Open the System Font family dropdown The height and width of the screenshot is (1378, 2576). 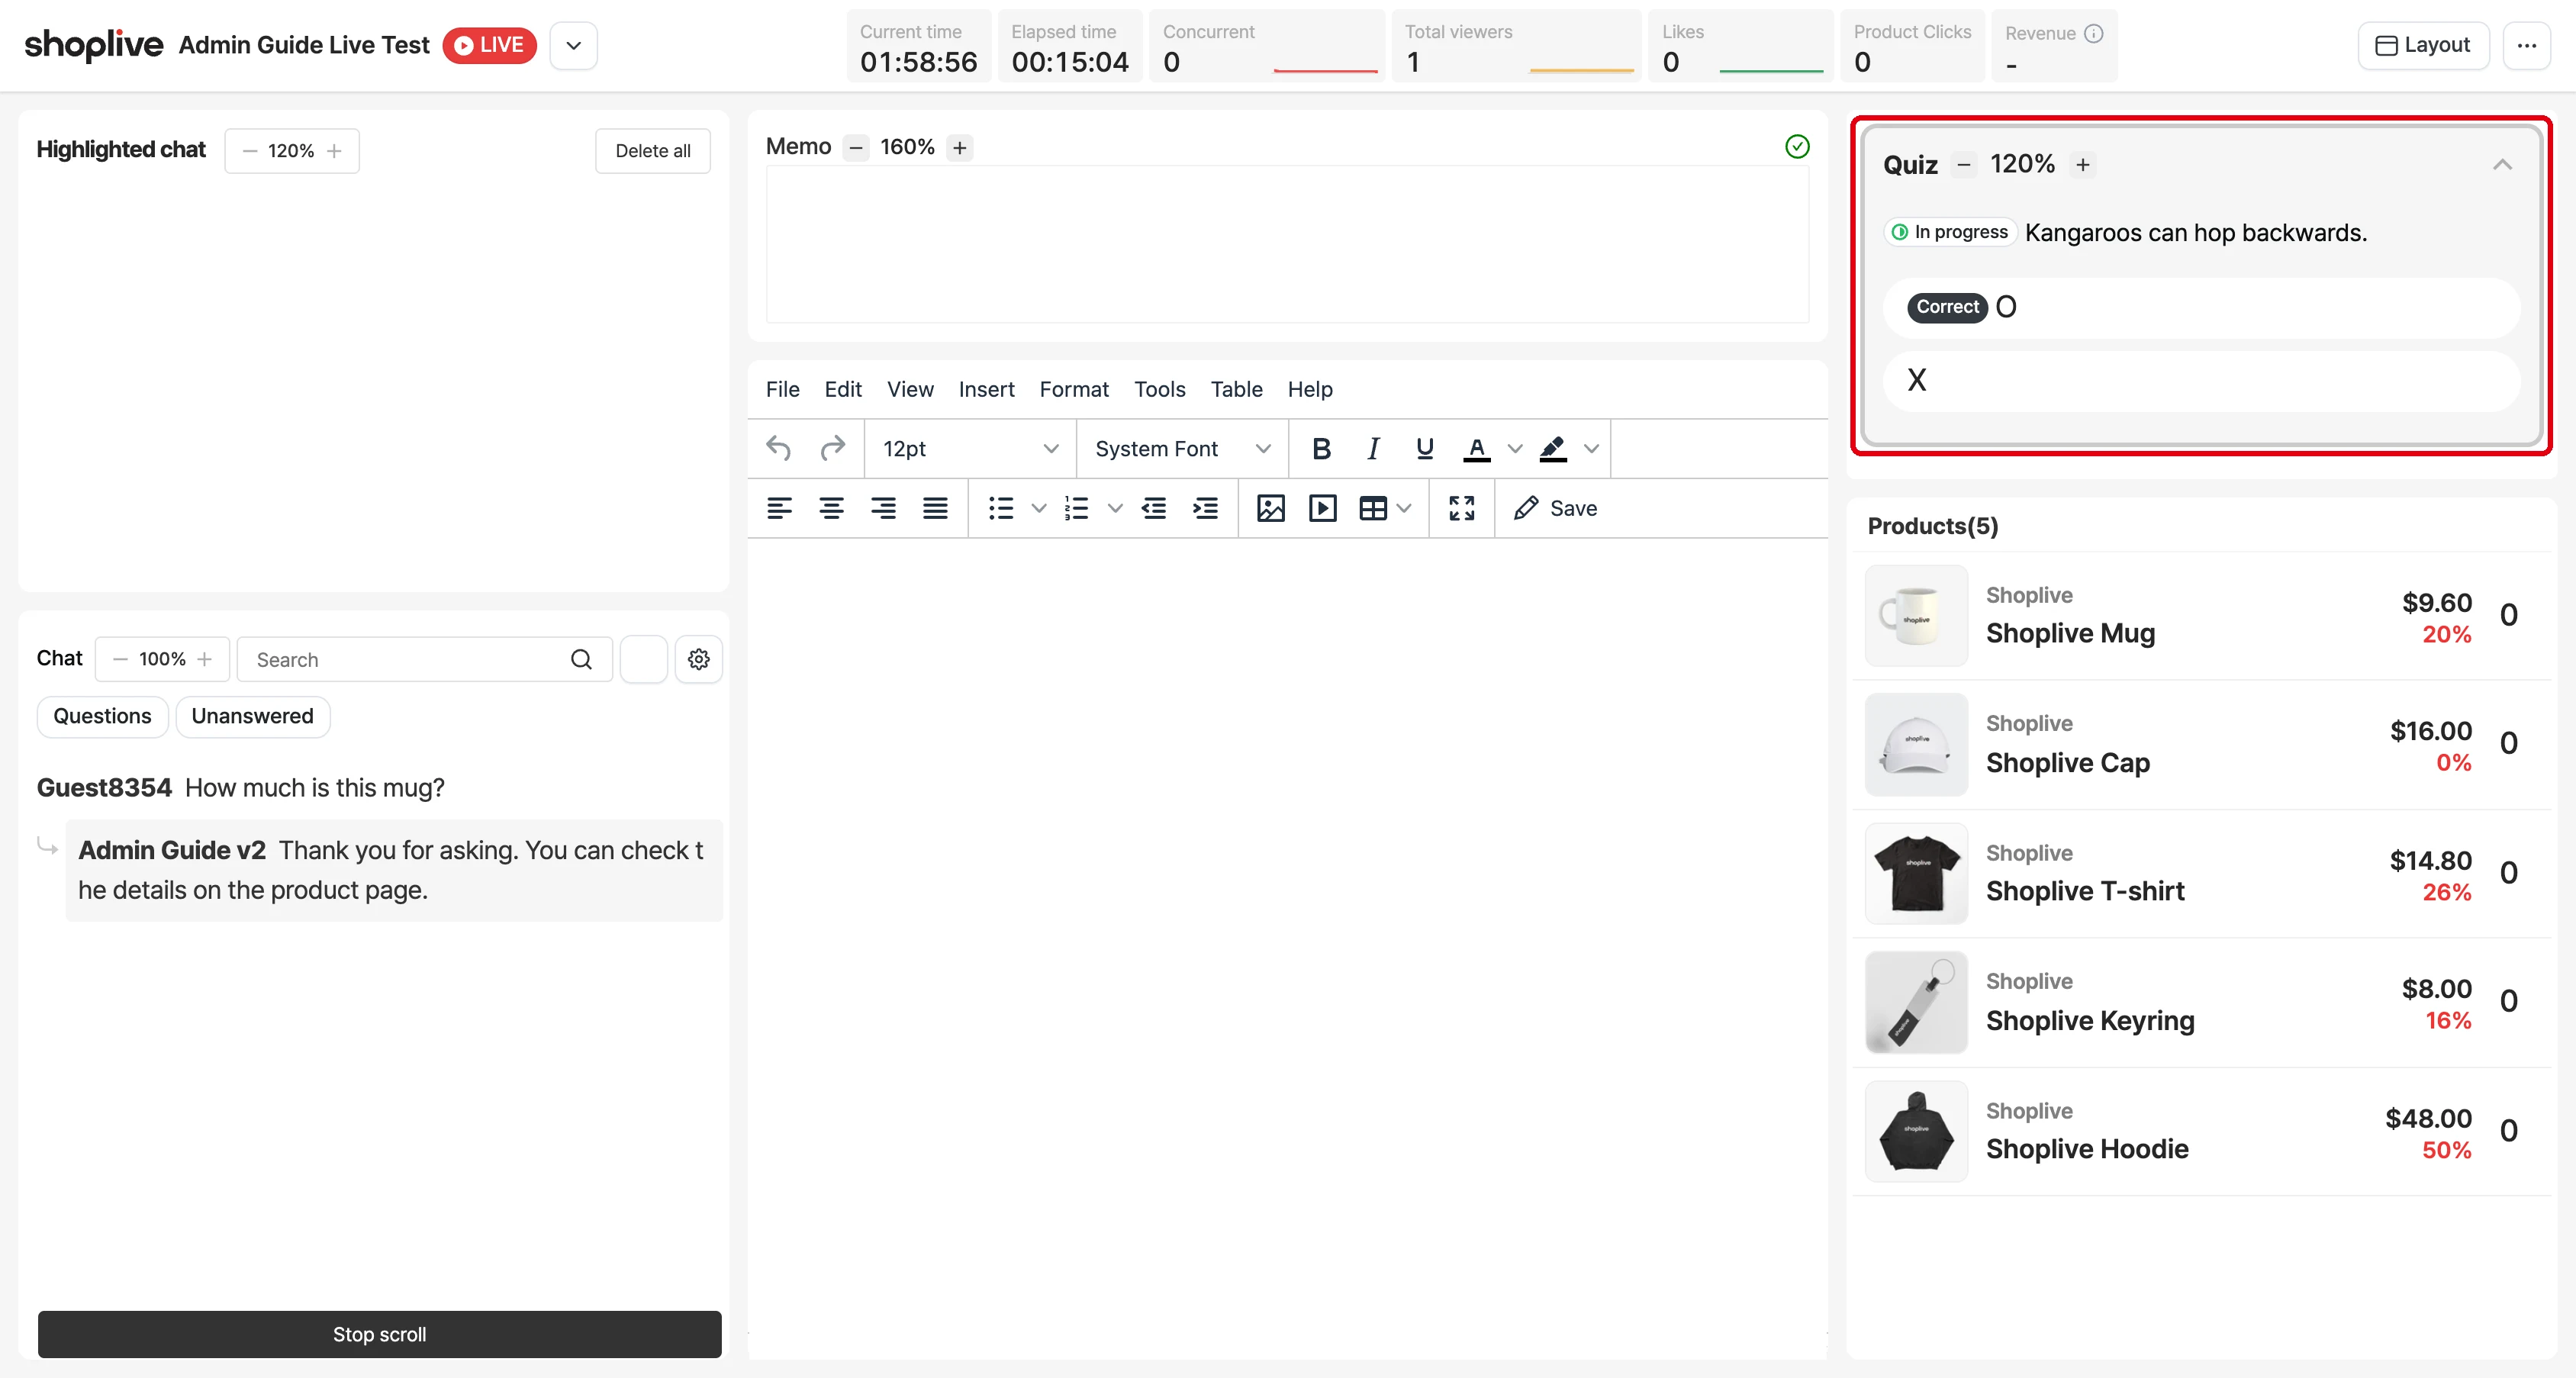[x=1182, y=449]
